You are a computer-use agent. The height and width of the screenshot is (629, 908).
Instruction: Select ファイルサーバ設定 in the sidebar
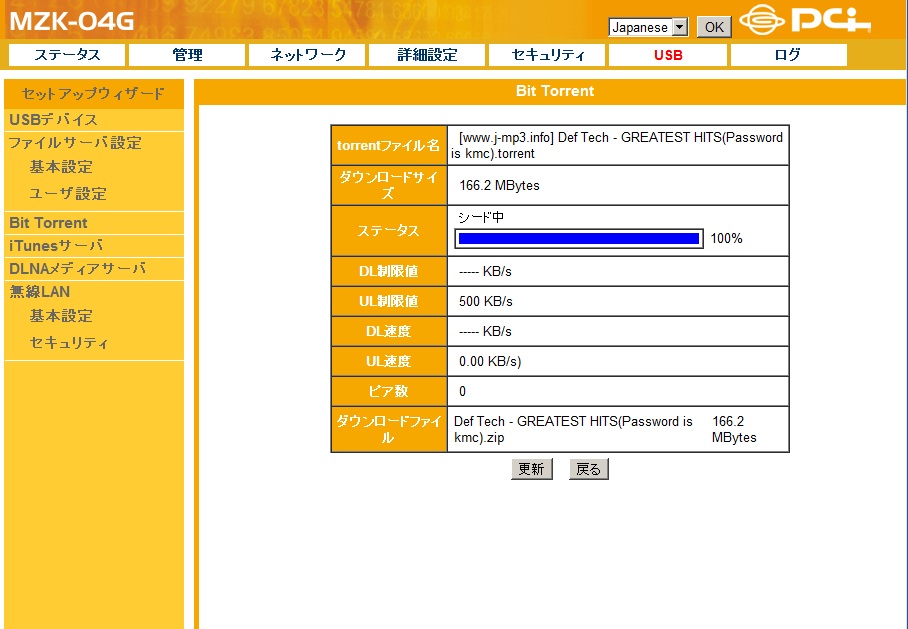pyautogui.click(x=75, y=142)
